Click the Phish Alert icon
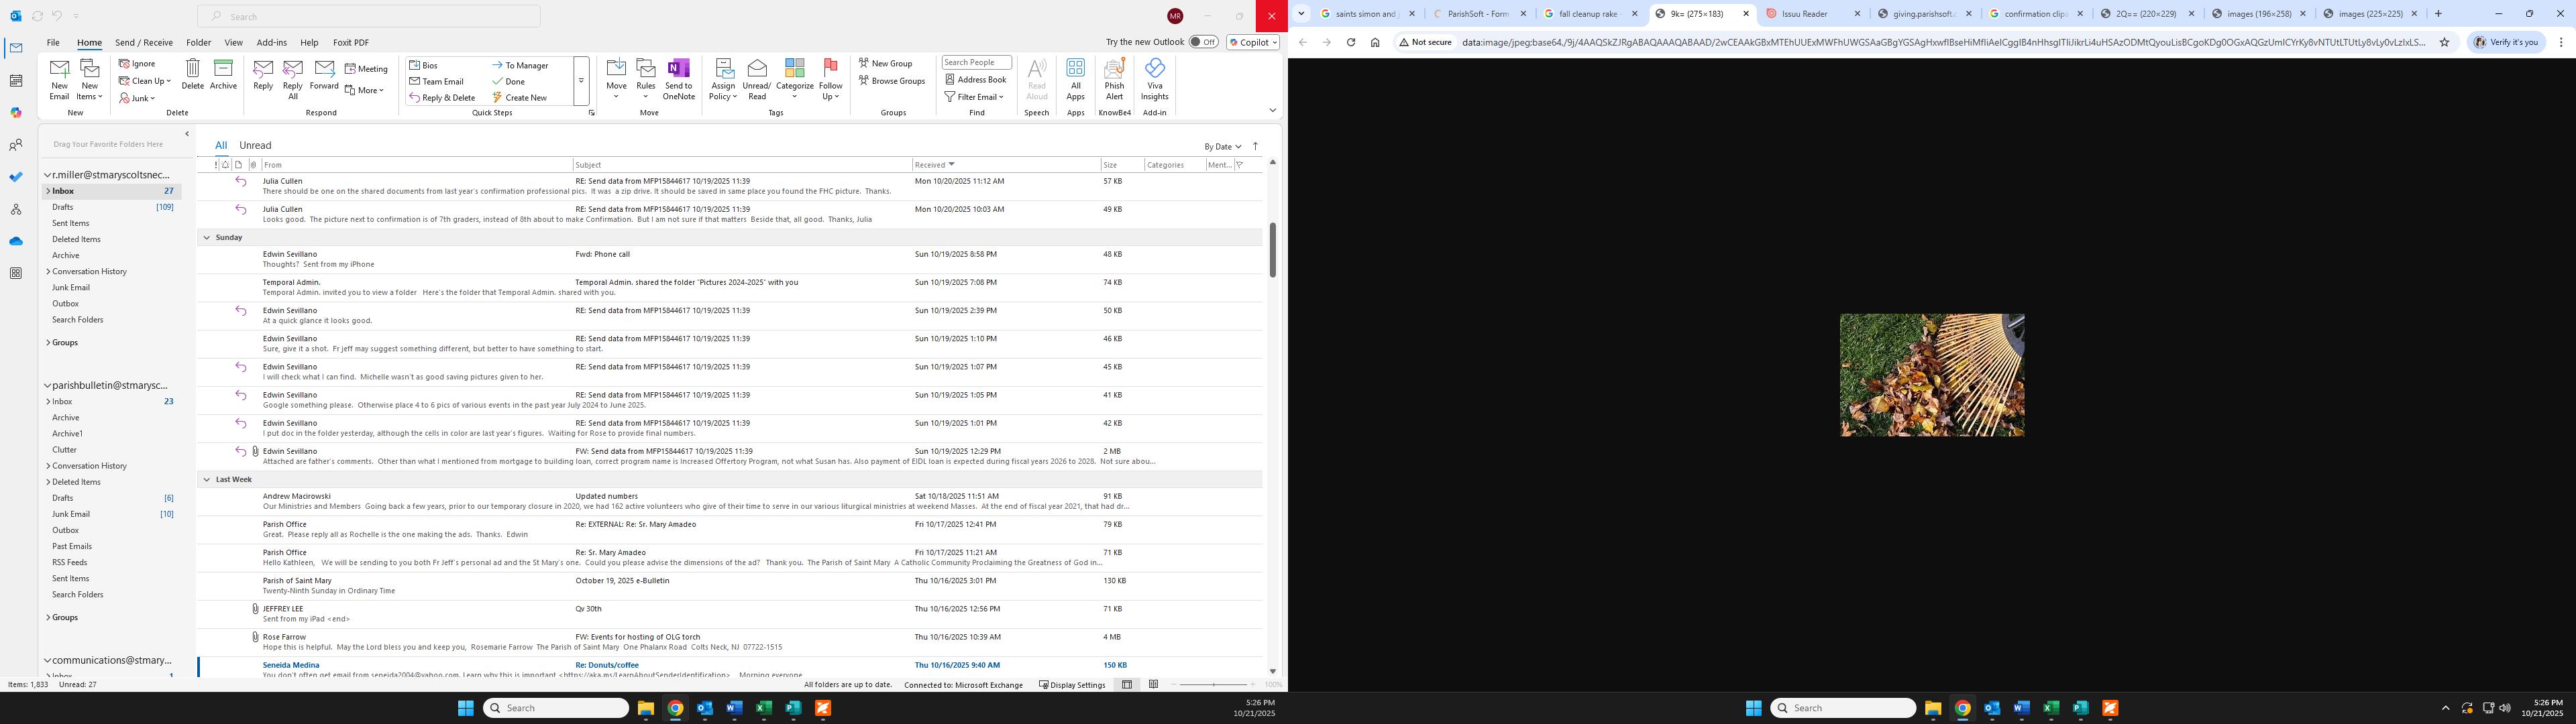The width and height of the screenshot is (2576, 724). point(1114,70)
